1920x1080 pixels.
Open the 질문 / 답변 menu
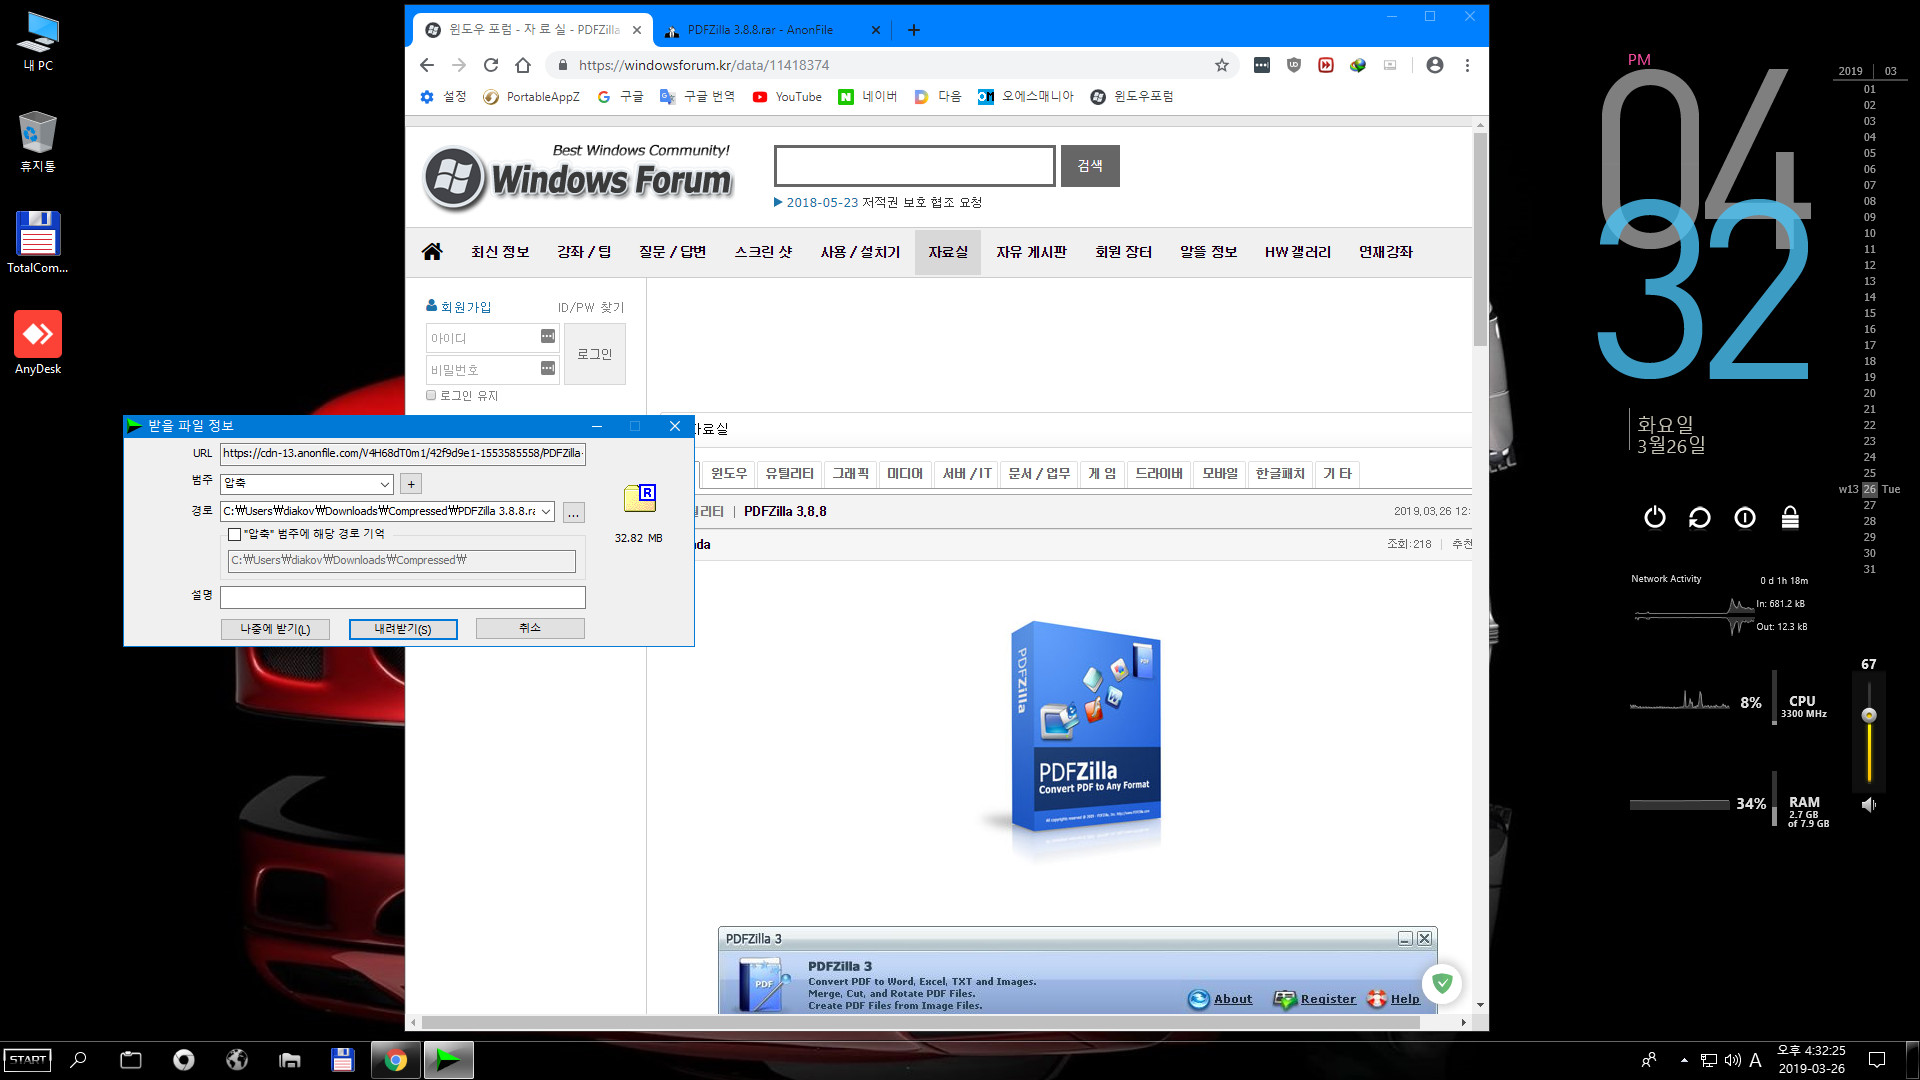click(x=672, y=252)
